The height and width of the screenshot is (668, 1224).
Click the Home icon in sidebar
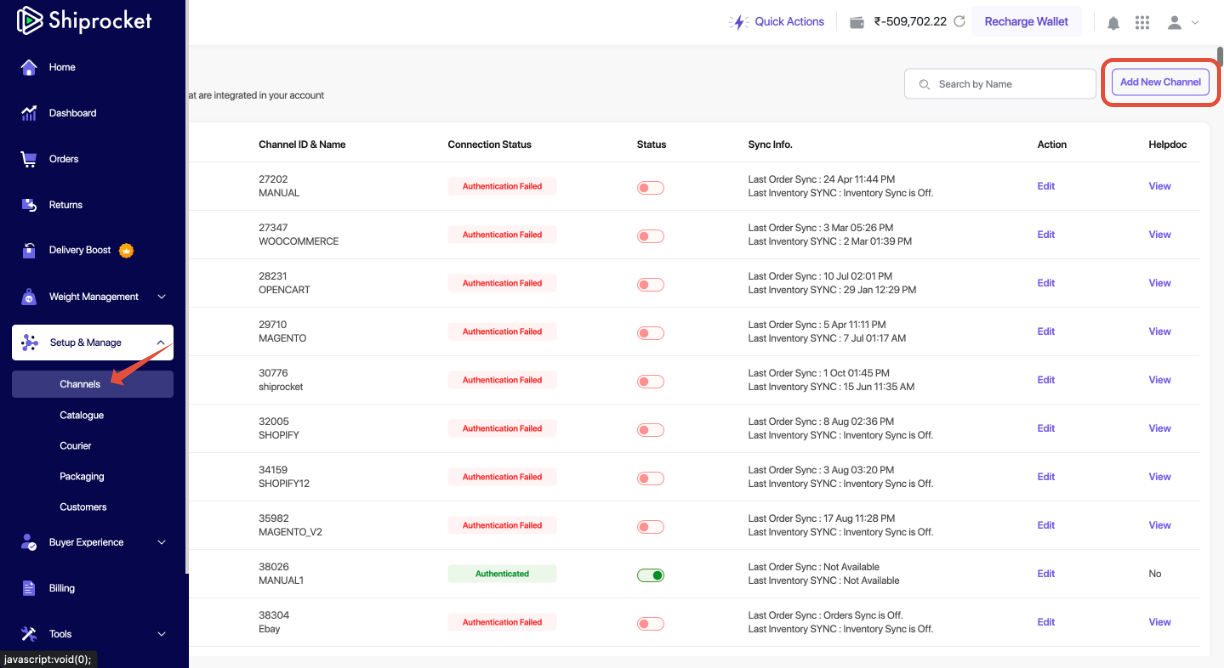click(29, 67)
